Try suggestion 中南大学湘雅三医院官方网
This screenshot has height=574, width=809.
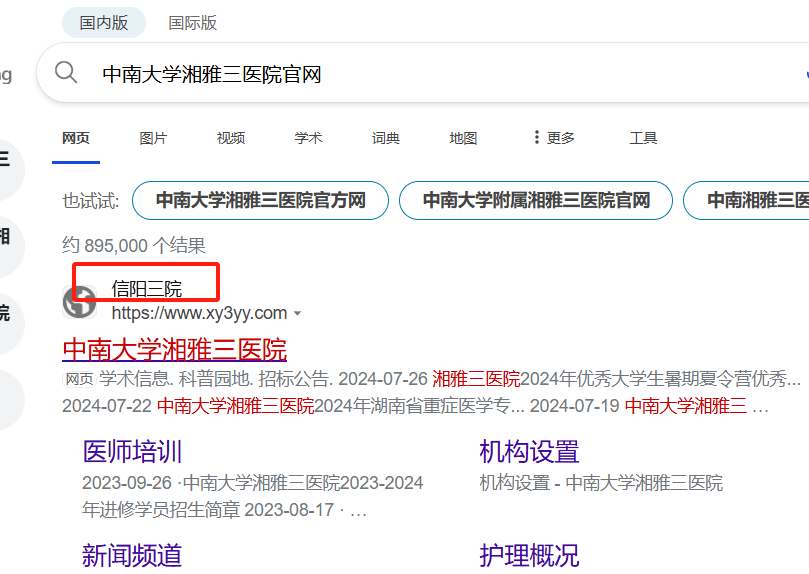point(261,200)
